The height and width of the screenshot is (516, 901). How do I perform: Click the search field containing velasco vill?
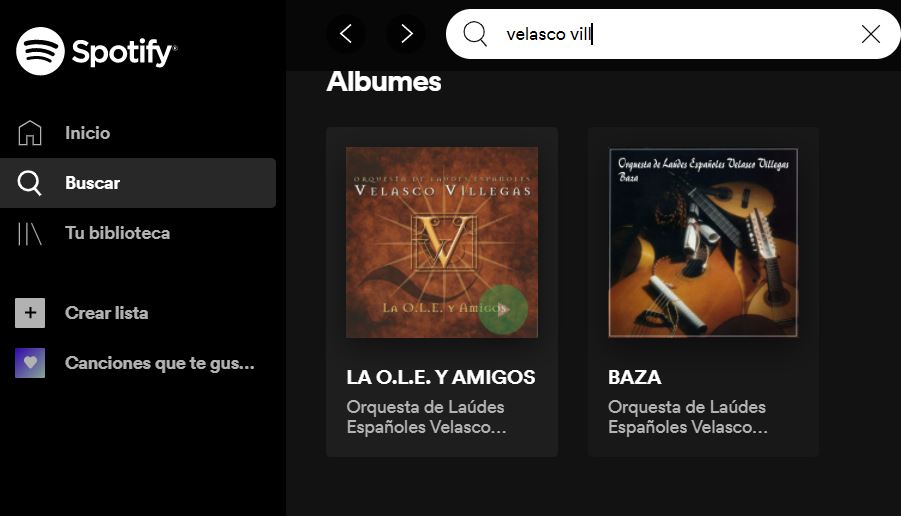(673, 34)
